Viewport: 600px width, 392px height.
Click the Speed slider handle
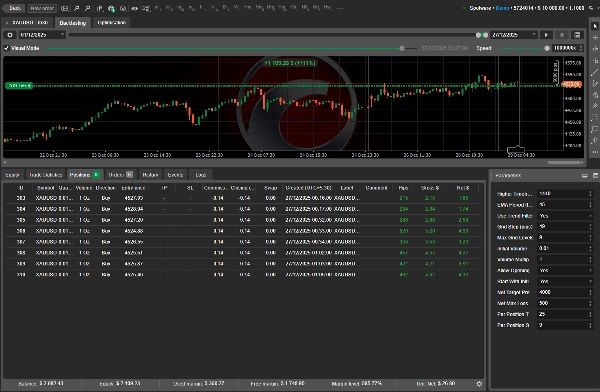tap(547, 48)
